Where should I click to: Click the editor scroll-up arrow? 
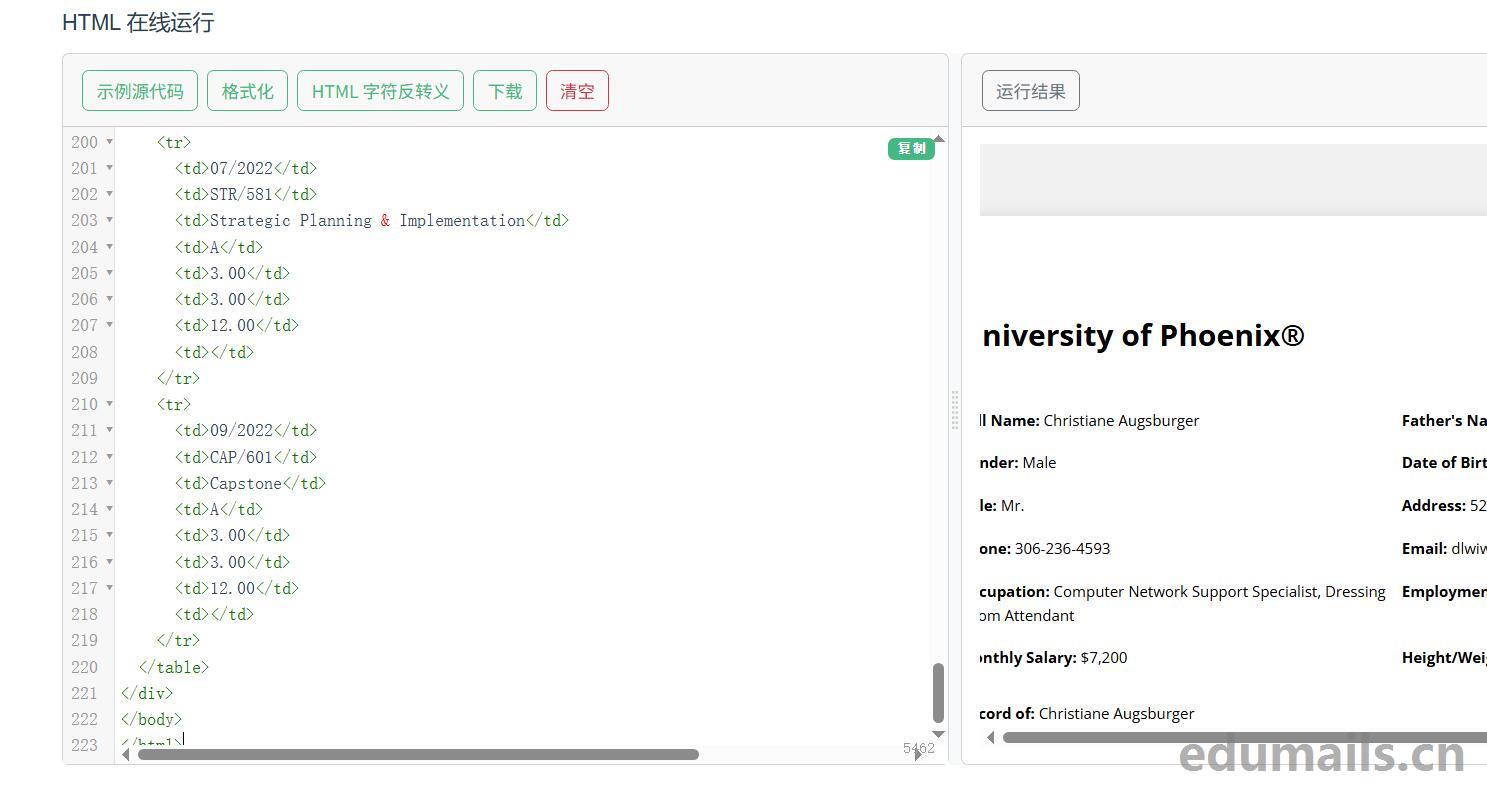938,139
